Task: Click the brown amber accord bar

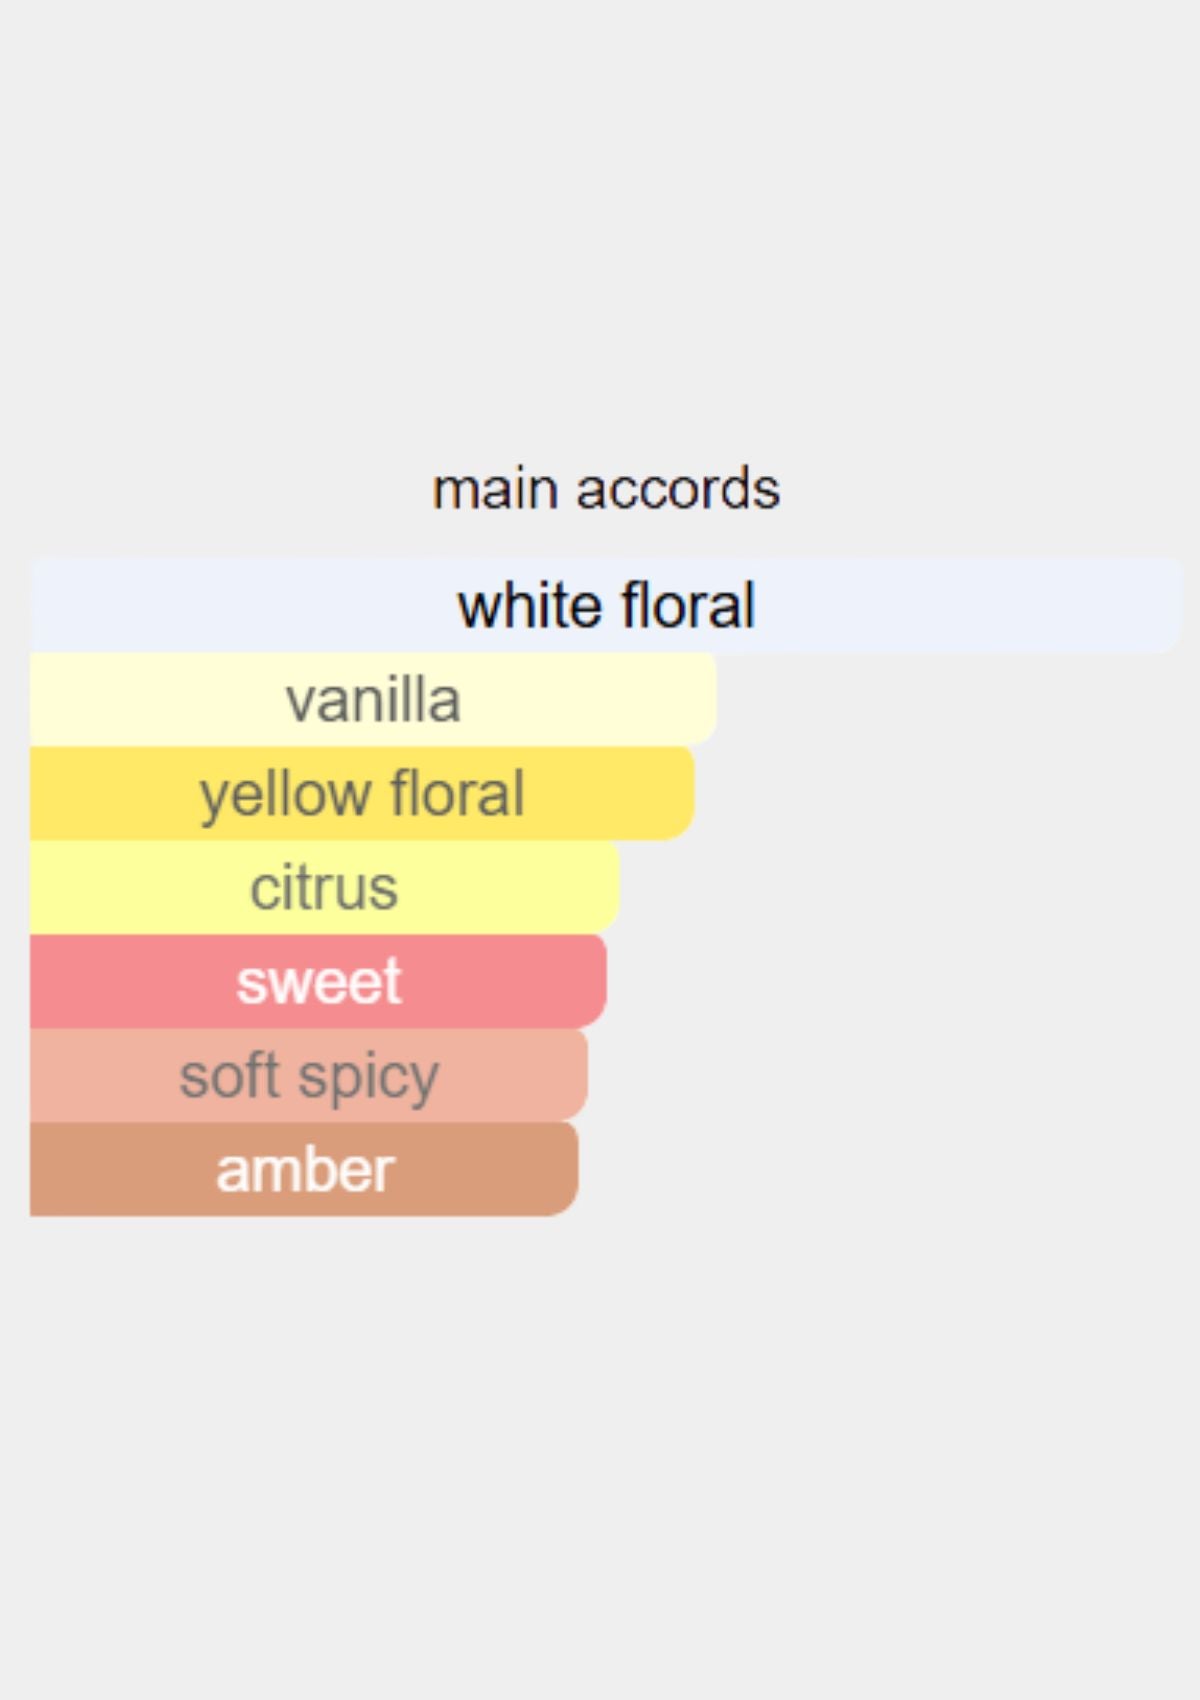Action: click(x=304, y=1169)
